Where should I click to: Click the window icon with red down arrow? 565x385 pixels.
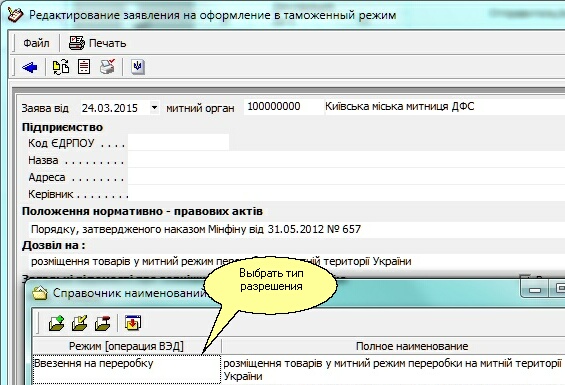[133, 323]
